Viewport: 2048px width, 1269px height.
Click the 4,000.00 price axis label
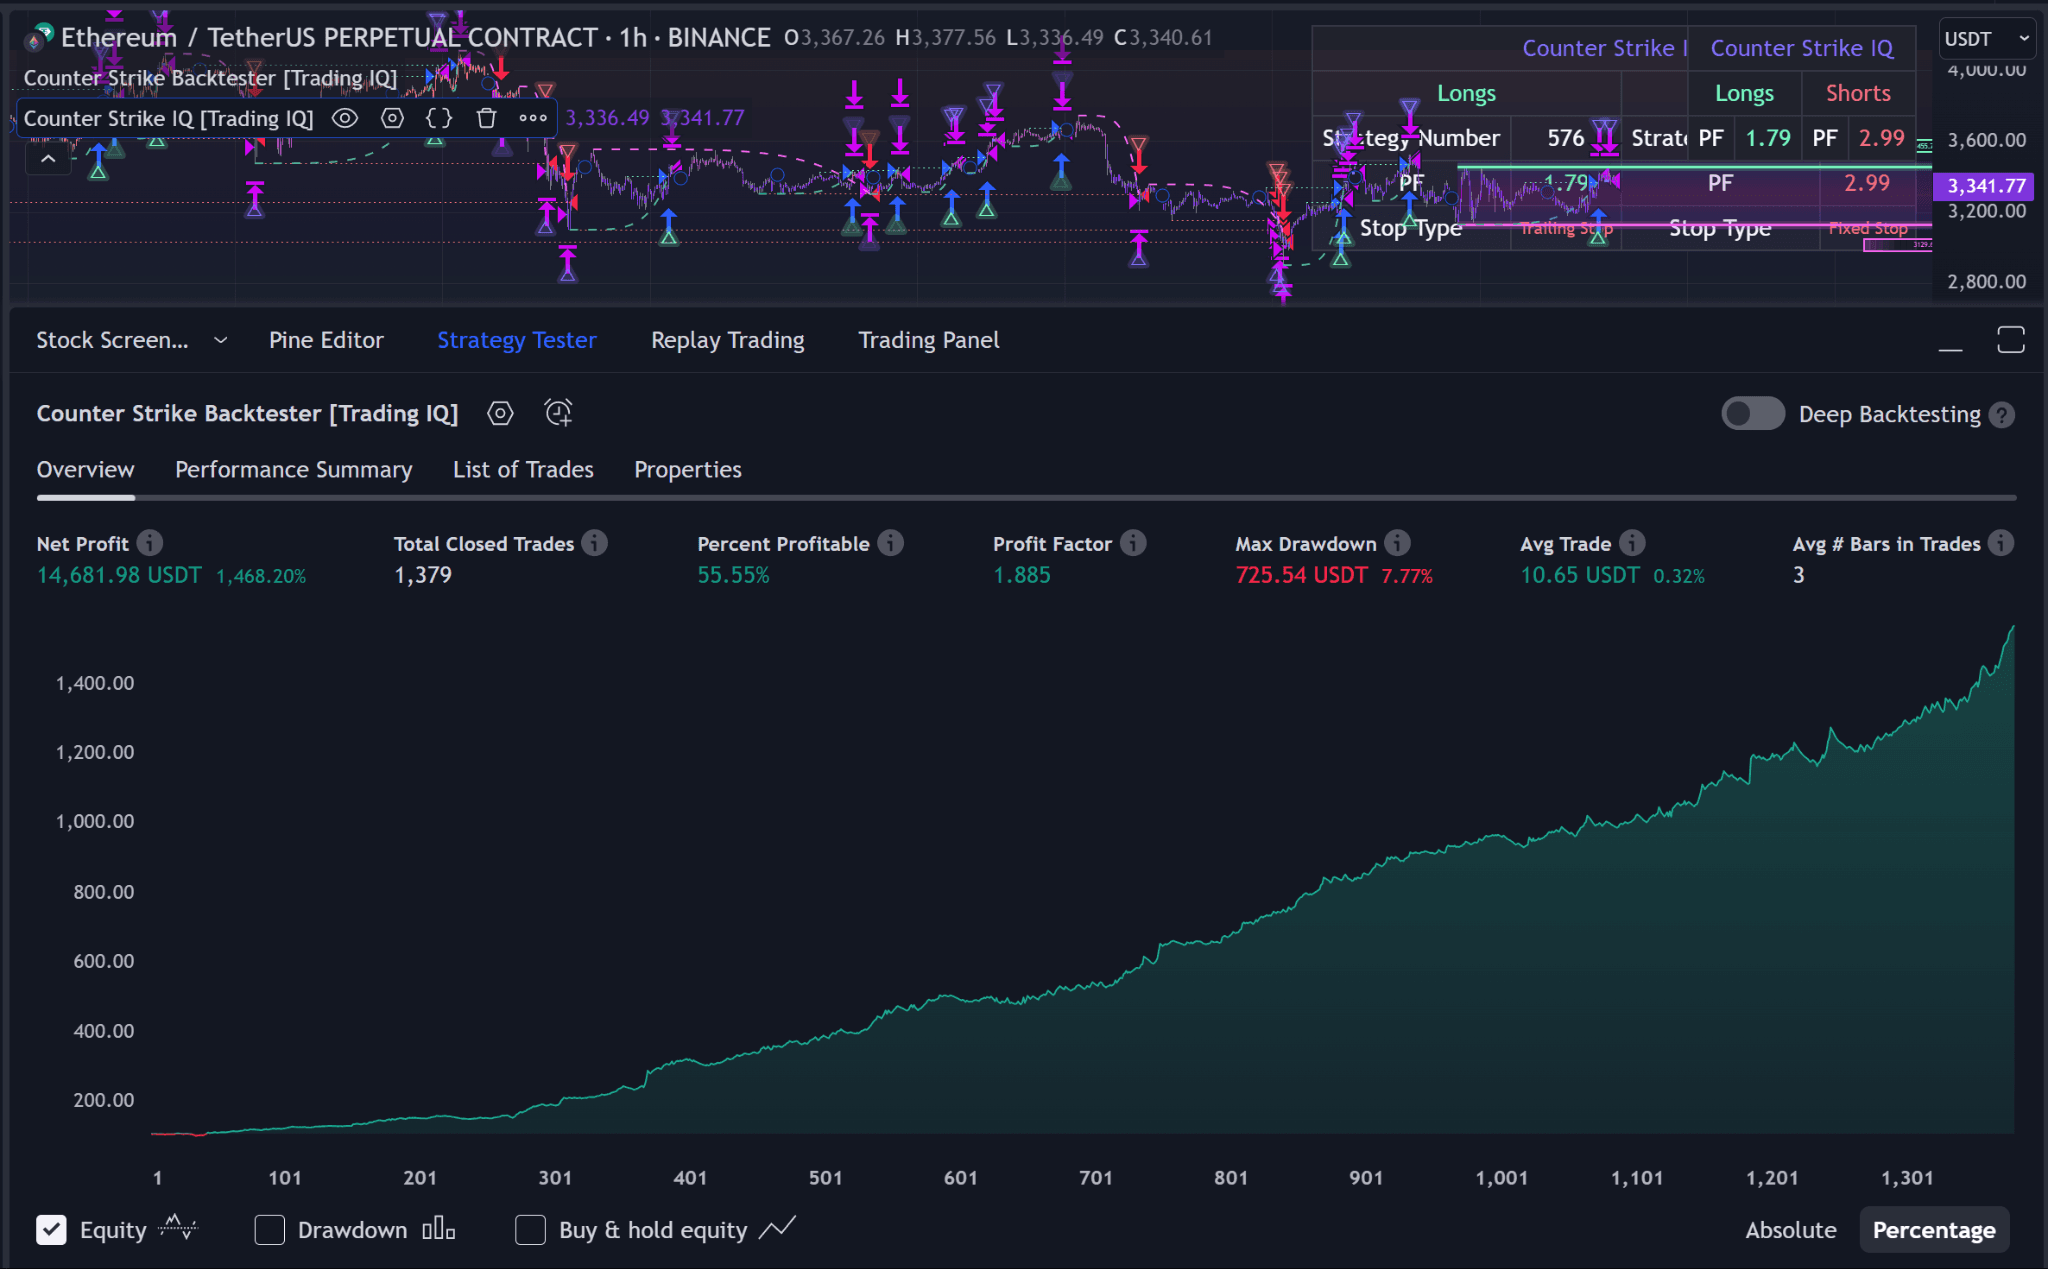pos(1986,70)
